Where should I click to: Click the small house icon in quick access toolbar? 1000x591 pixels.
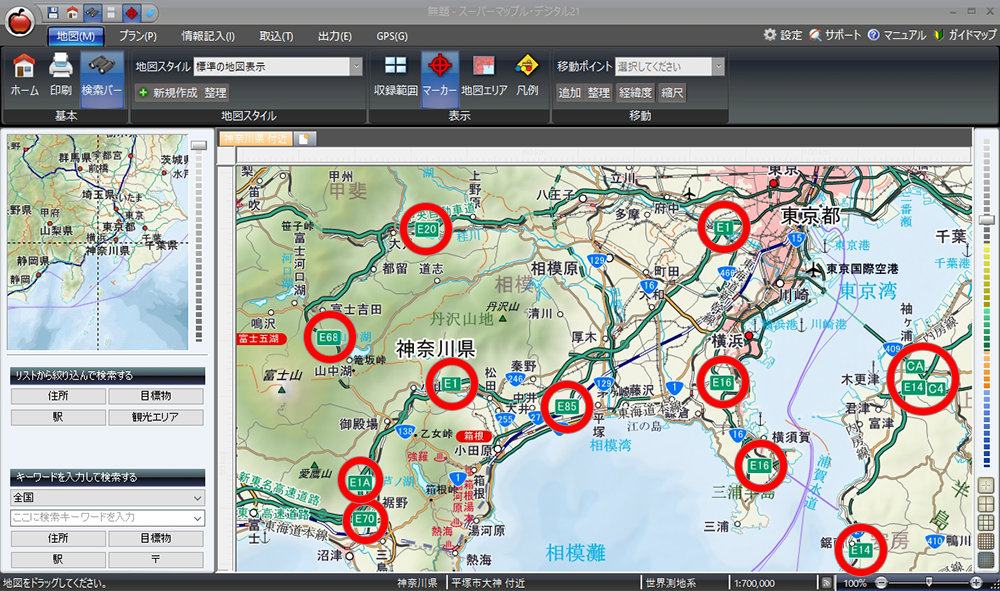(73, 12)
